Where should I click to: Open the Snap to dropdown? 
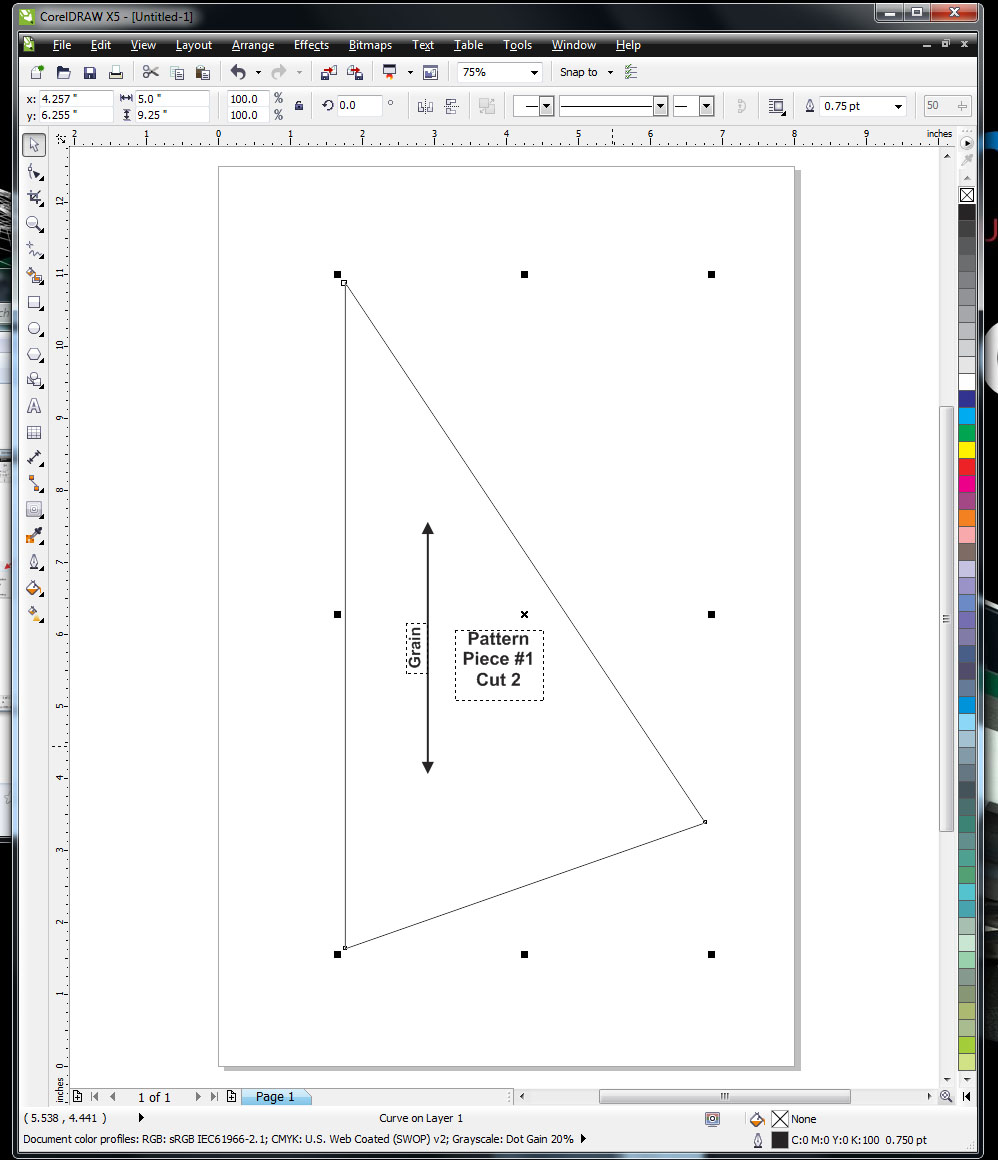click(610, 72)
